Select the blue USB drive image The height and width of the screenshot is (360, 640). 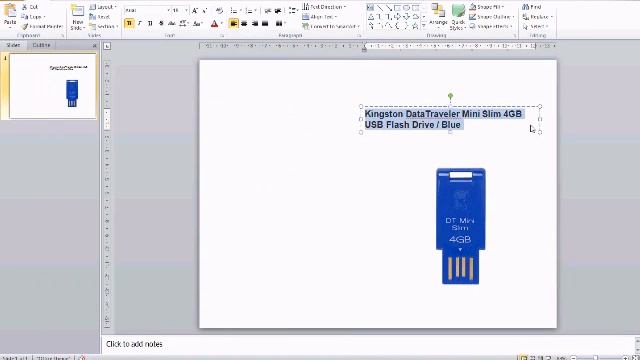(x=460, y=226)
